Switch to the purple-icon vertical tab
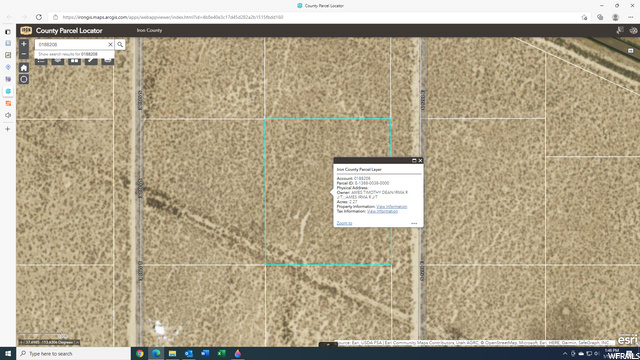The image size is (640, 360). point(8,79)
